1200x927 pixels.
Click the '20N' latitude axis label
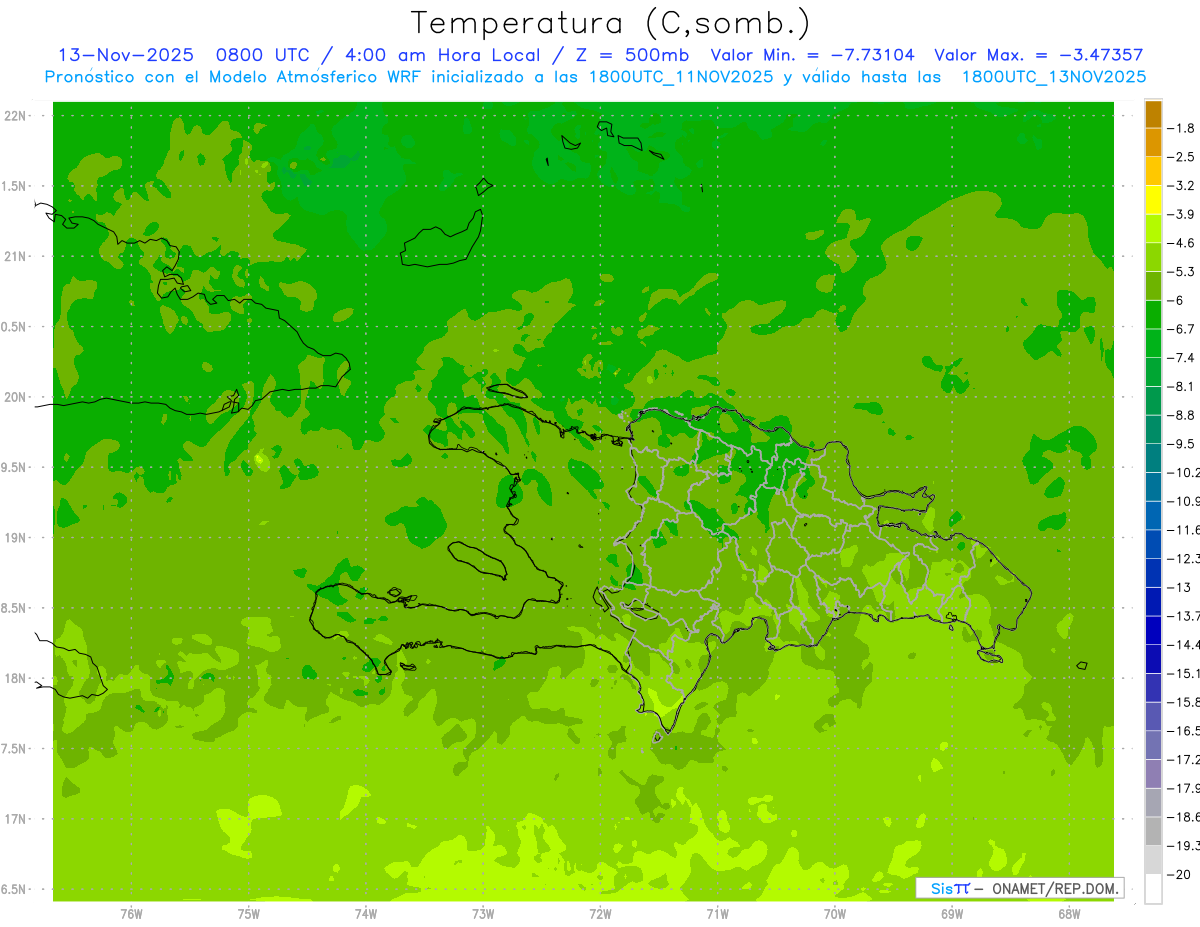(14, 397)
